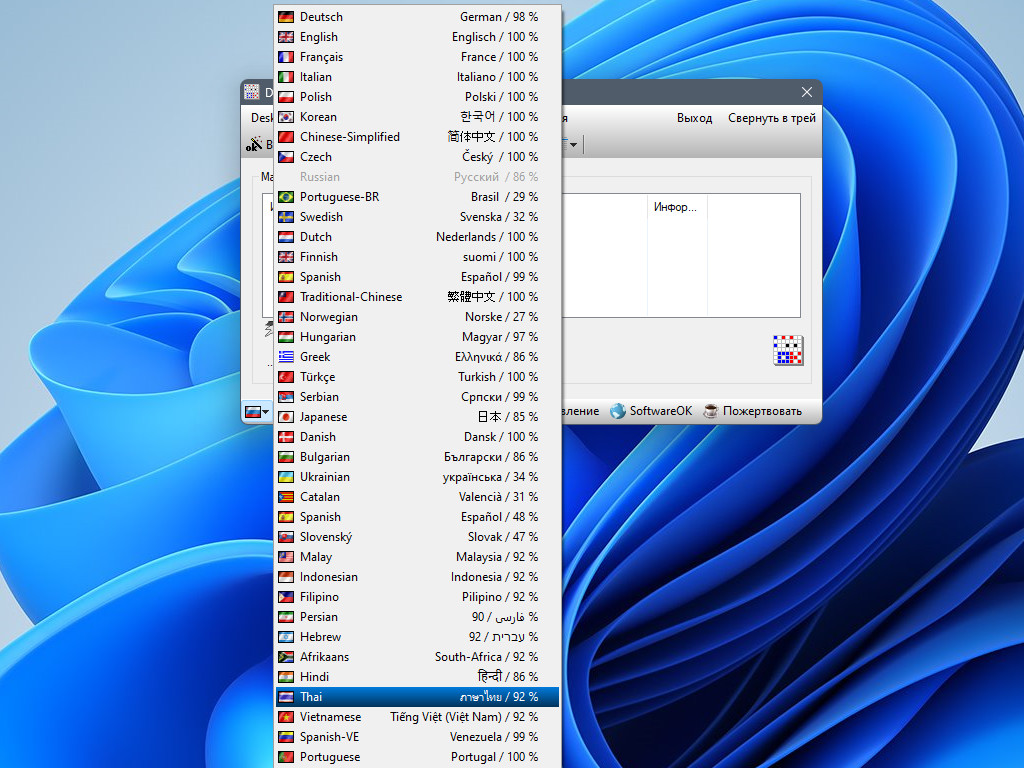Click the South African flag for Afrikaans
Image resolution: width=1024 pixels, height=768 pixels.
pyautogui.click(x=285, y=657)
